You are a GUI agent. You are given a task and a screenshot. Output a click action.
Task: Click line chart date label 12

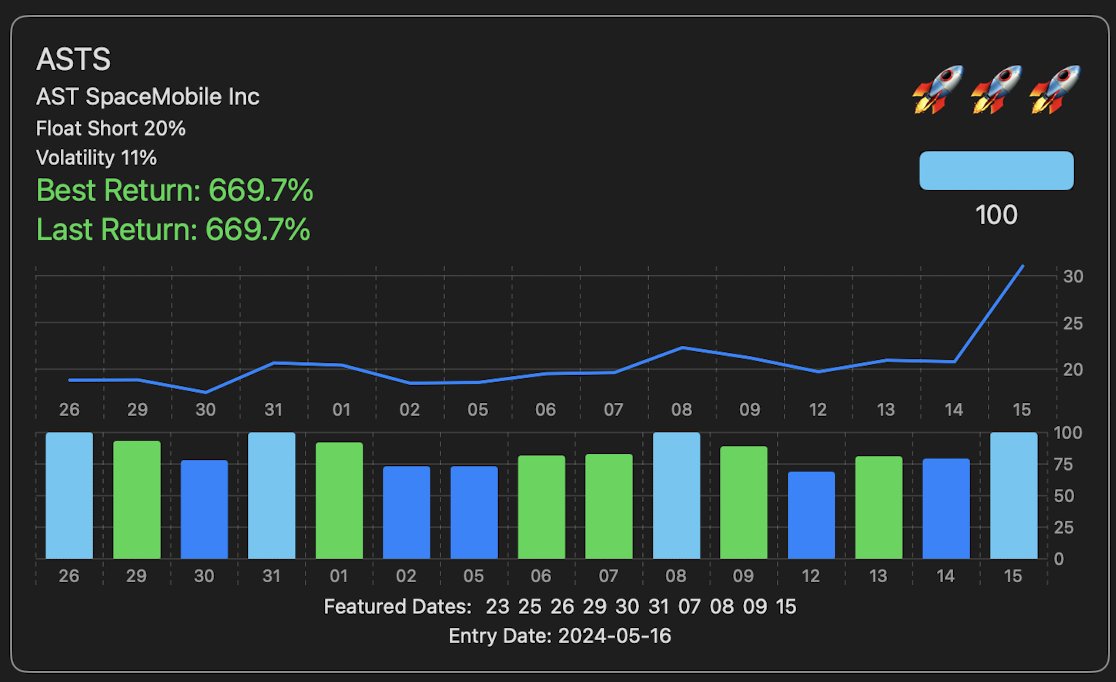coord(818,410)
